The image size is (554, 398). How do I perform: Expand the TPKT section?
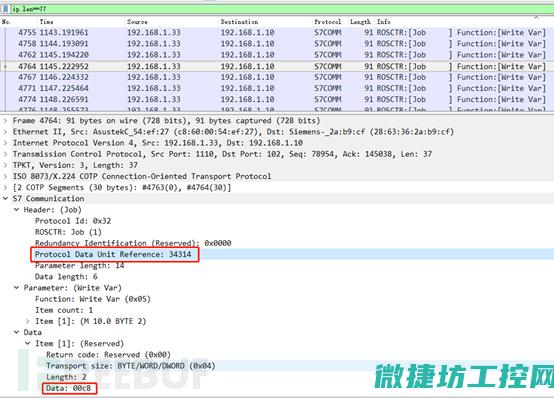click(5, 165)
